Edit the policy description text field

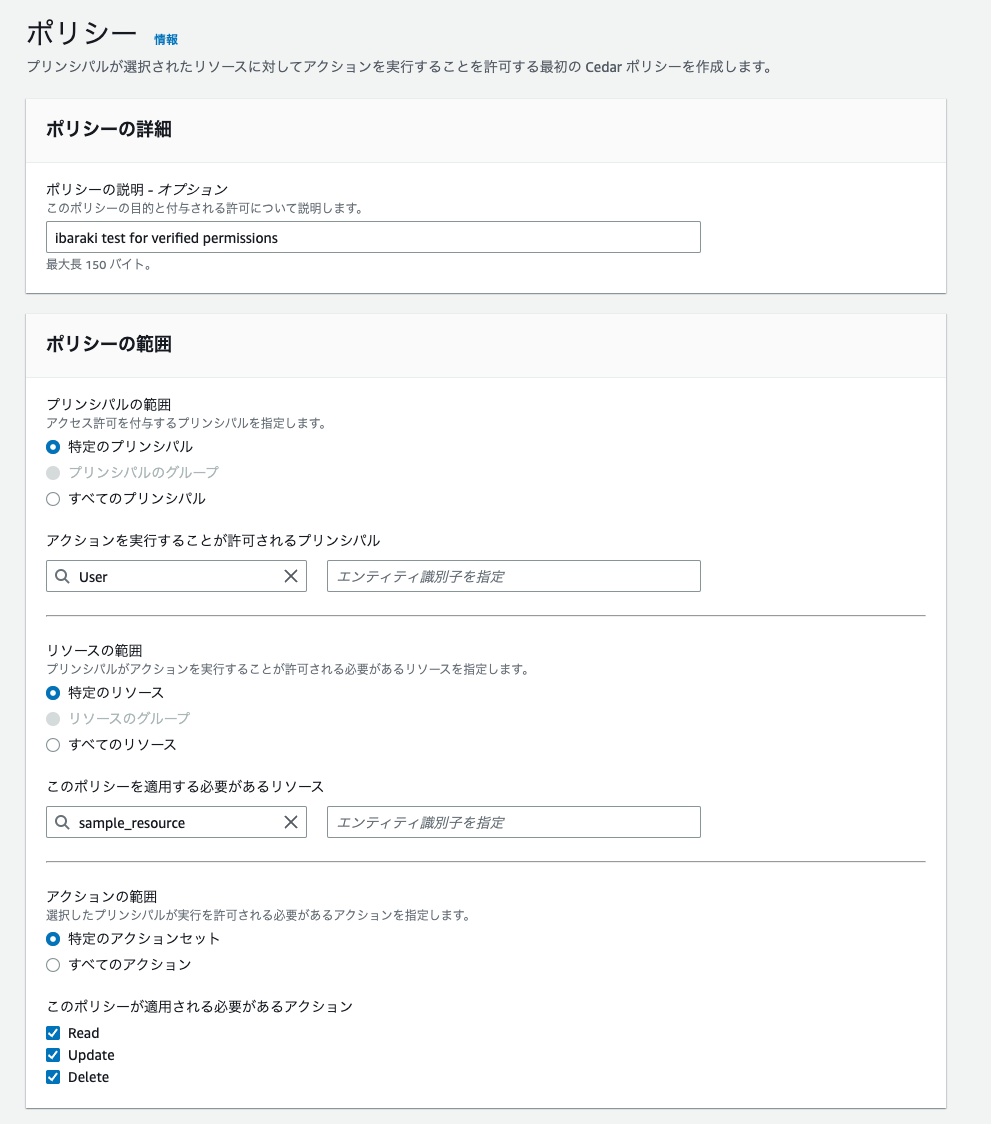(x=373, y=237)
